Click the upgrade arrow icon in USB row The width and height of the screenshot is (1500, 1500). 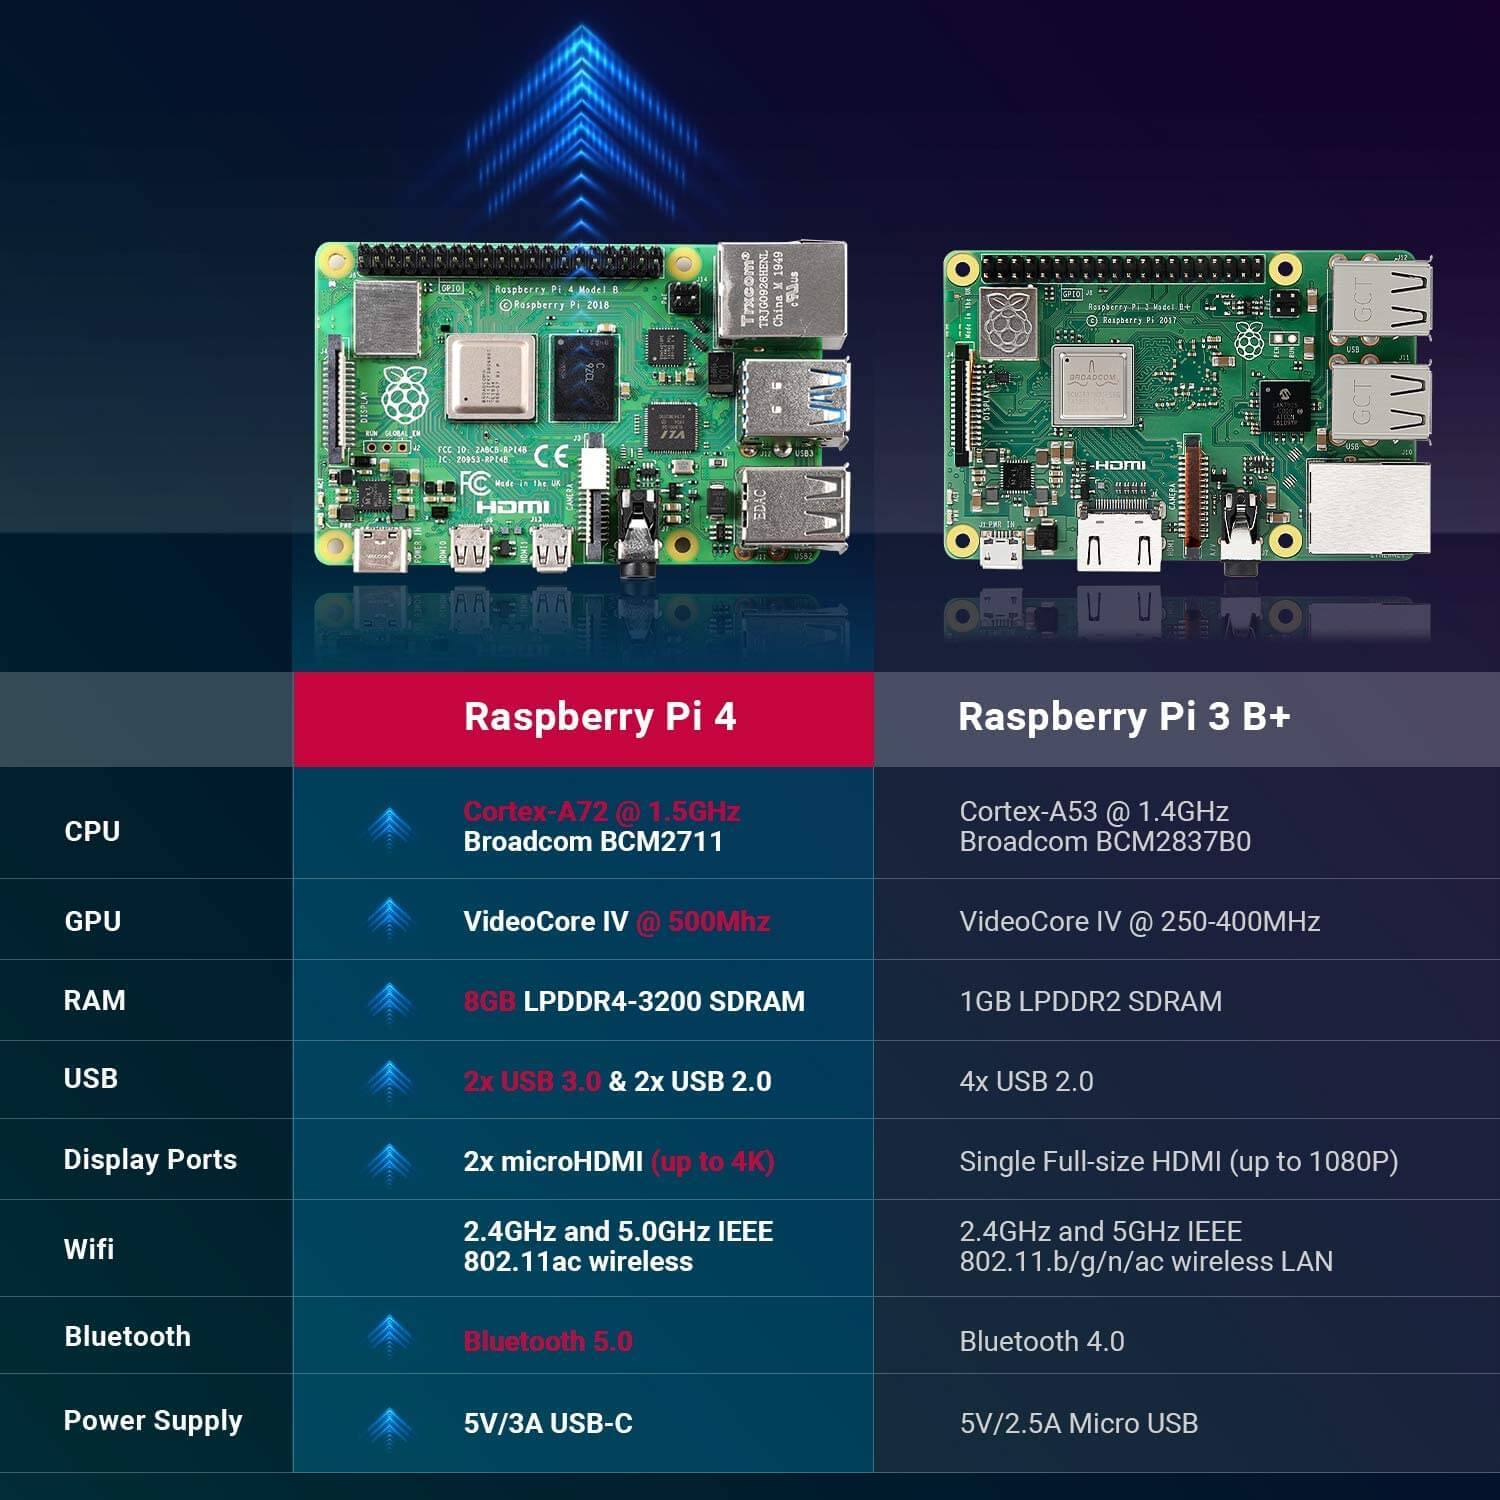tap(389, 1080)
